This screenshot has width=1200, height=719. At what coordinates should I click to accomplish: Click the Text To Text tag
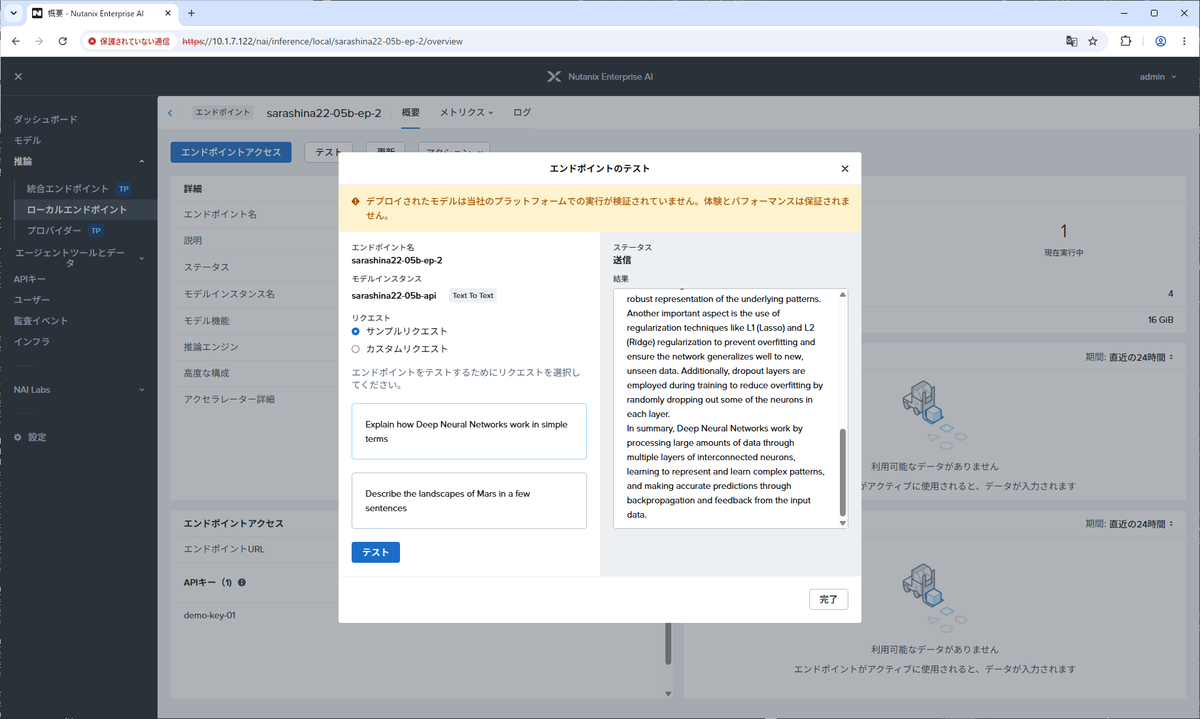tap(473, 296)
